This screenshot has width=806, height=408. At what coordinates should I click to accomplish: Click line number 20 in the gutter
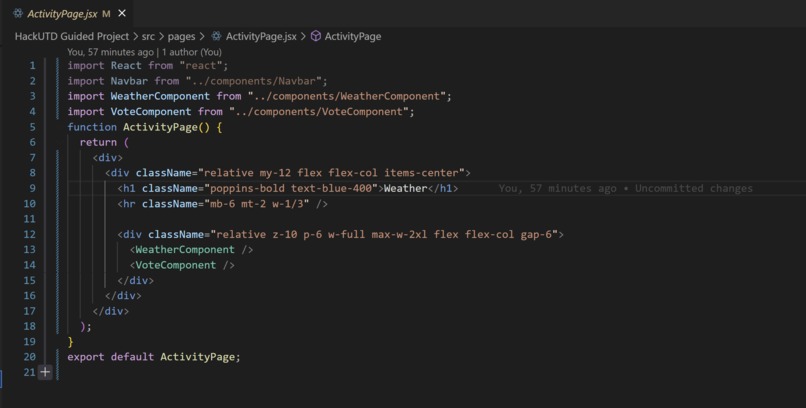pyautogui.click(x=30, y=357)
